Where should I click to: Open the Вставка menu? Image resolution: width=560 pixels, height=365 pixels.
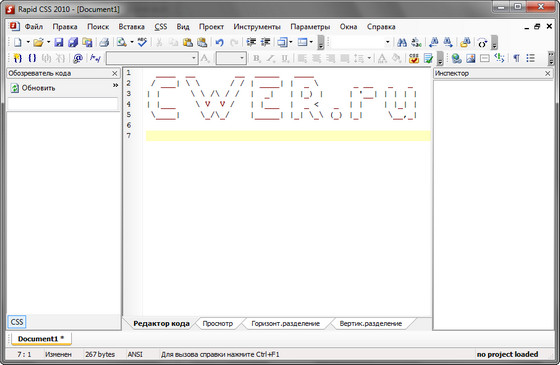click(131, 27)
